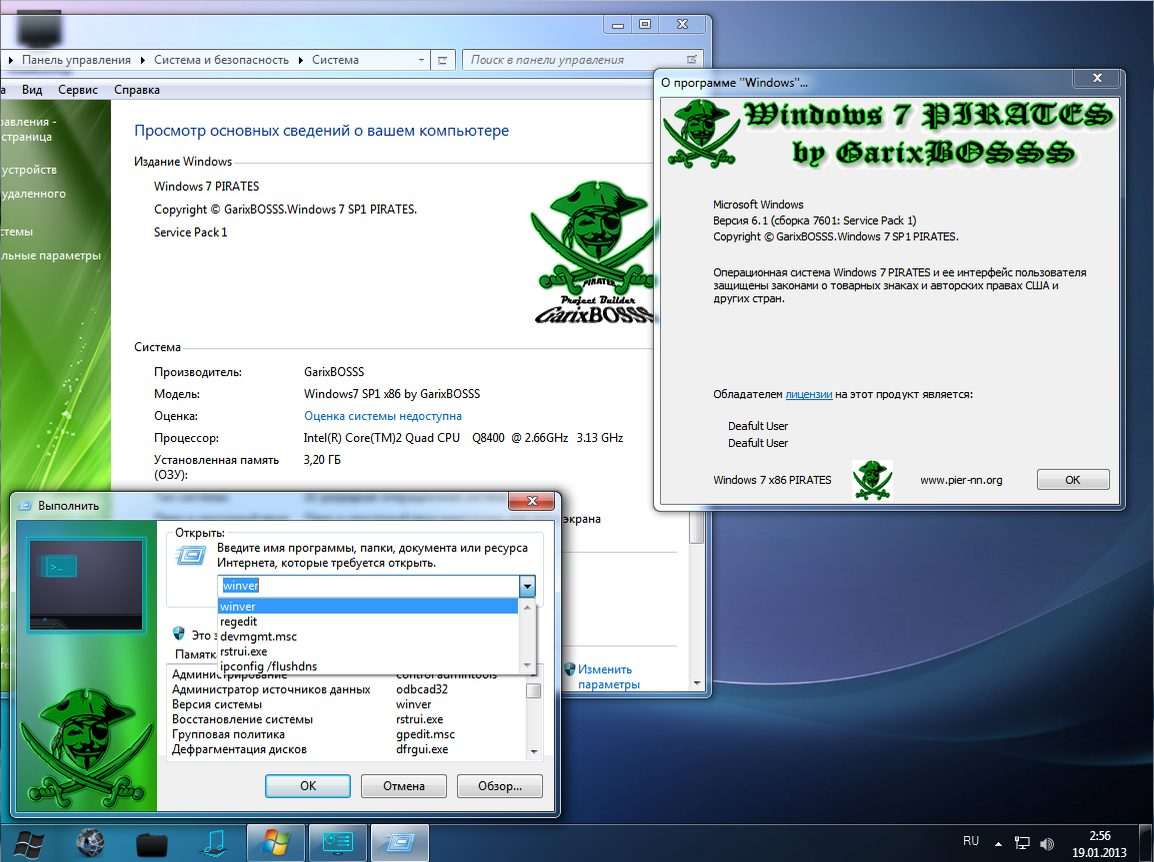Screen dimensions: 1154x862
Task: Click the breadcrumb arrow after Система и безопасность
Action: pos(300,60)
